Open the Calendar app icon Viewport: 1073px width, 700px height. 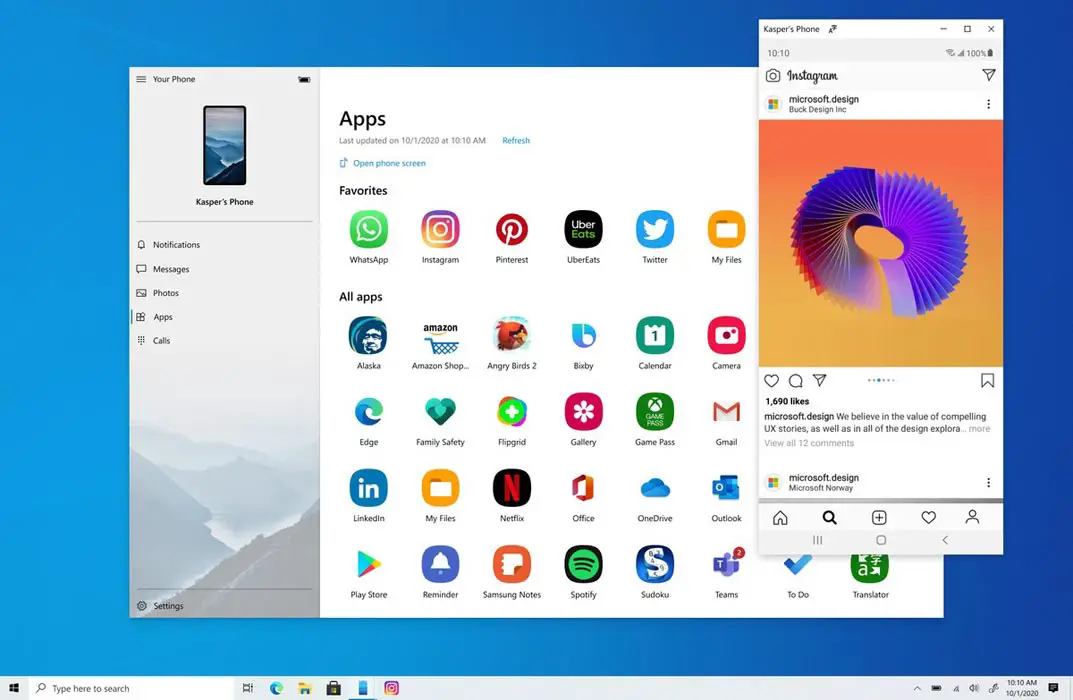click(655, 335)
